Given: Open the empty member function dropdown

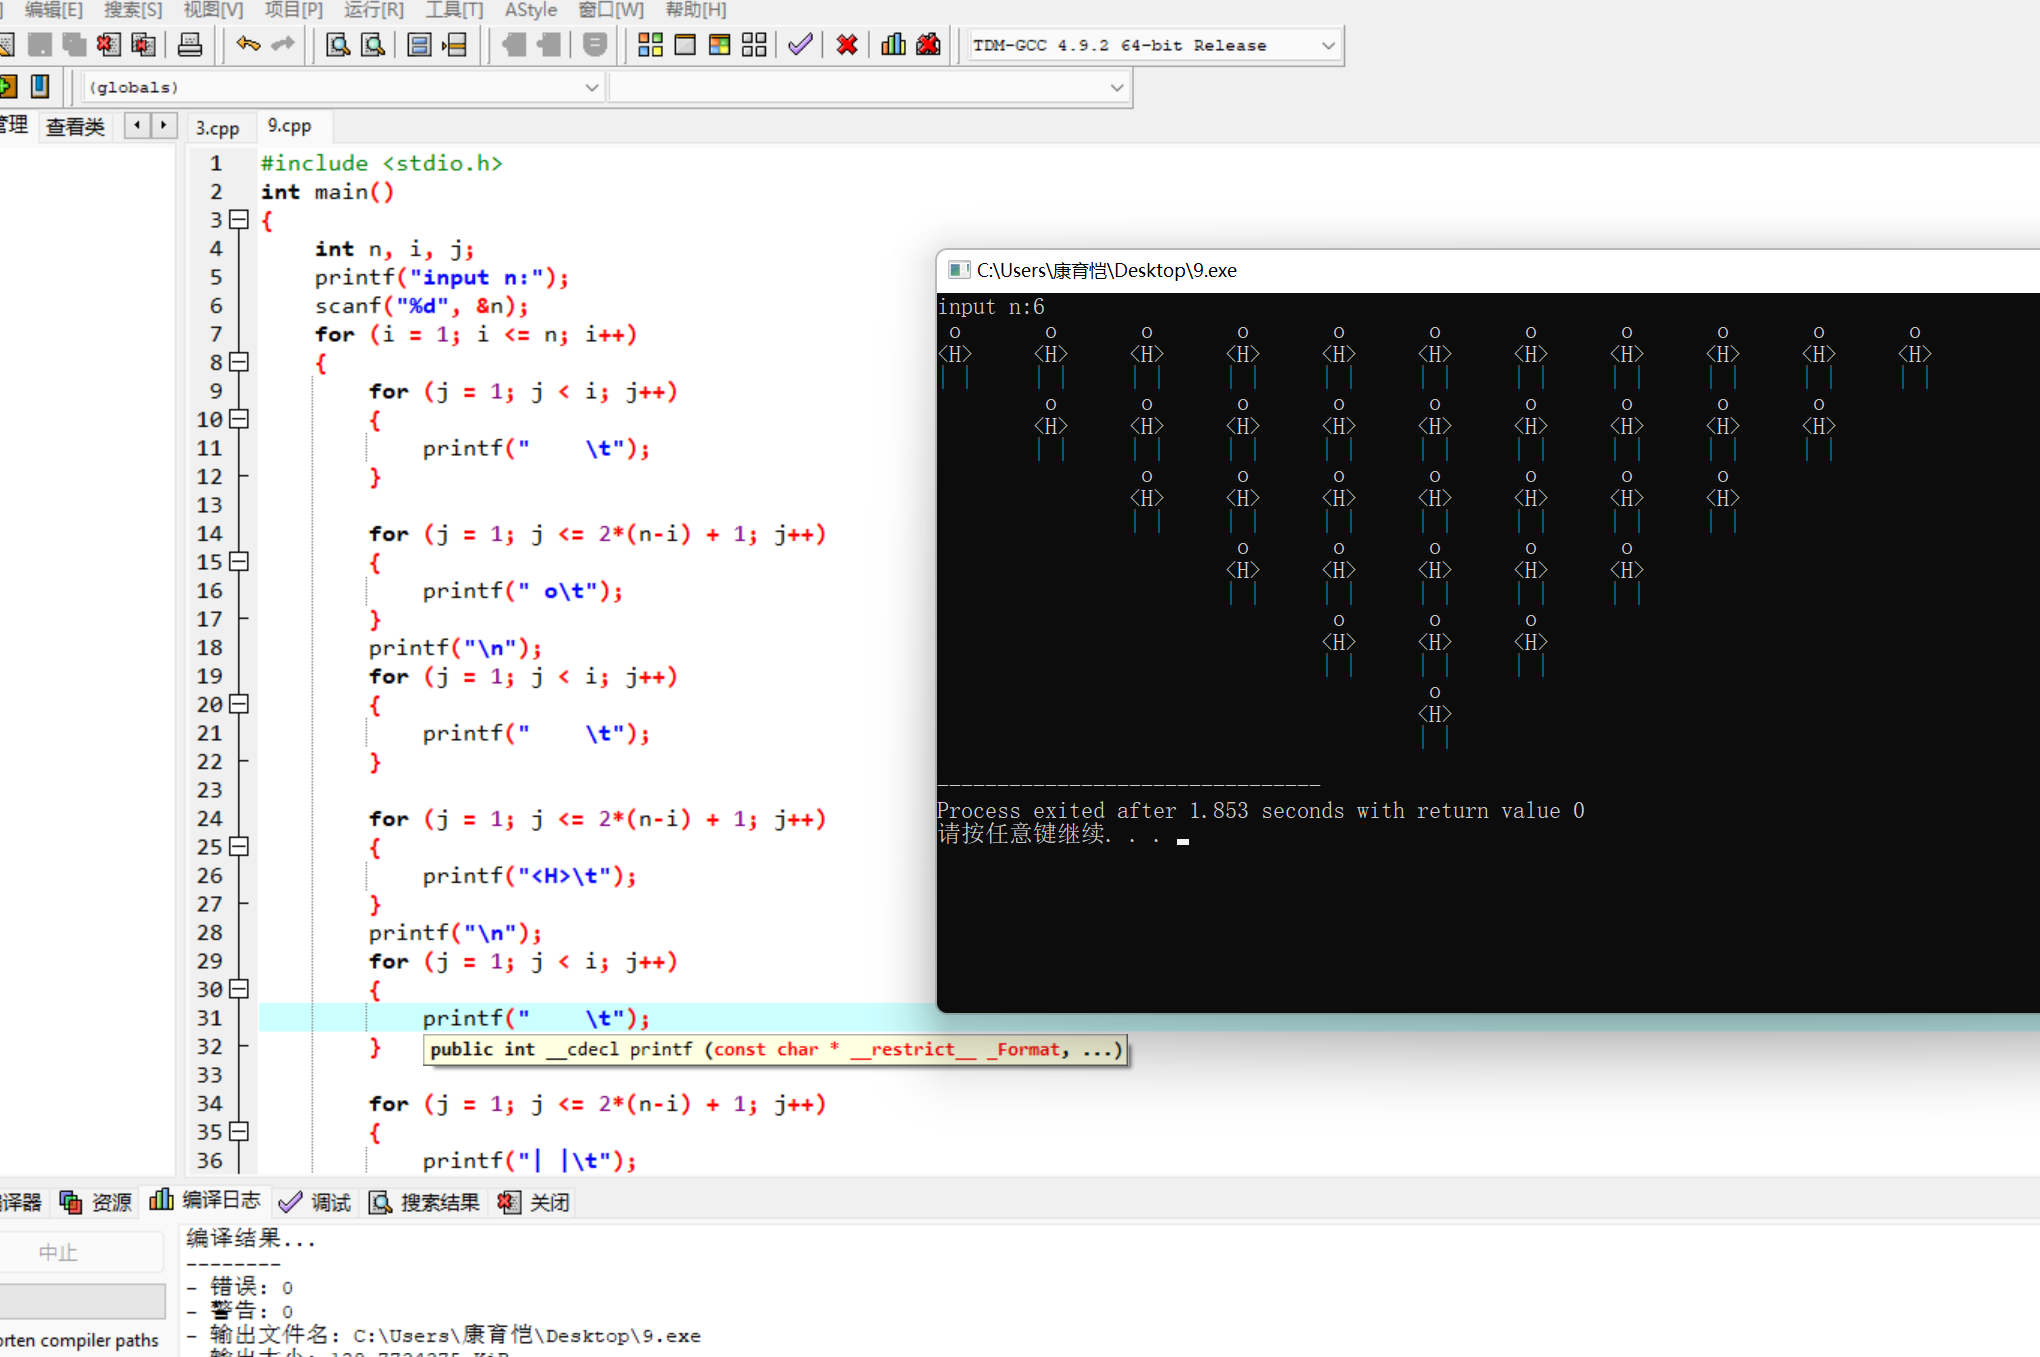Looking at the screenshot, I should pyautogui.click(x=1116, y=88).
